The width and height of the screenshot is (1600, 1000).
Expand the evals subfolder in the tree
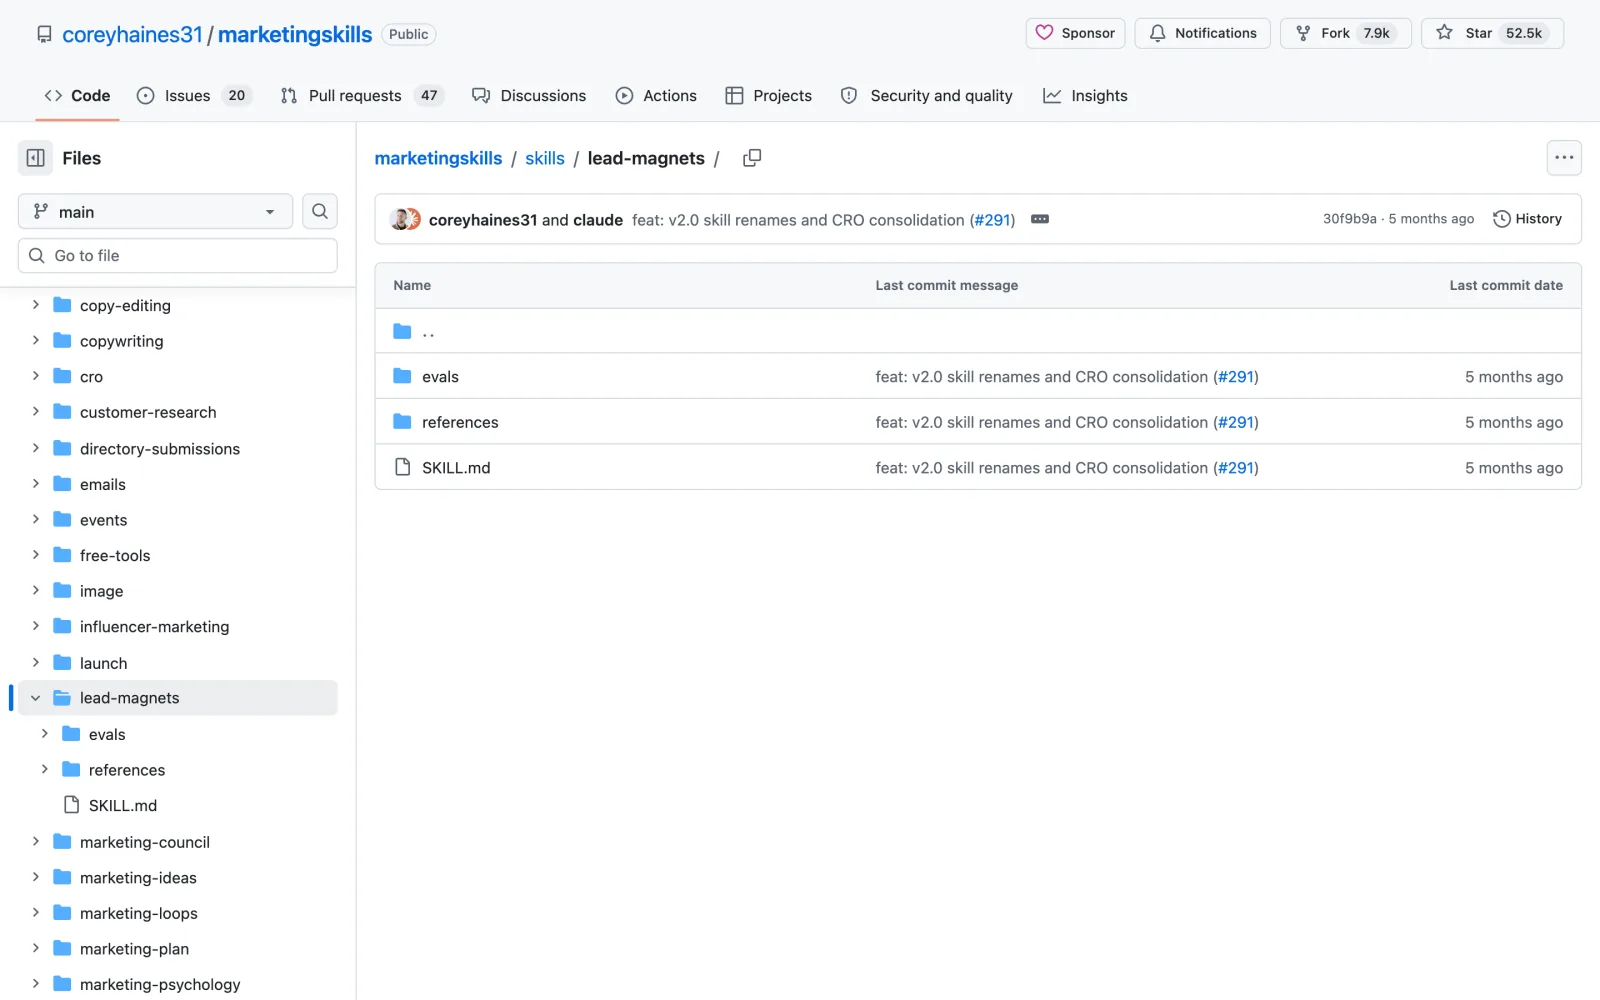[x=45, y=734]
